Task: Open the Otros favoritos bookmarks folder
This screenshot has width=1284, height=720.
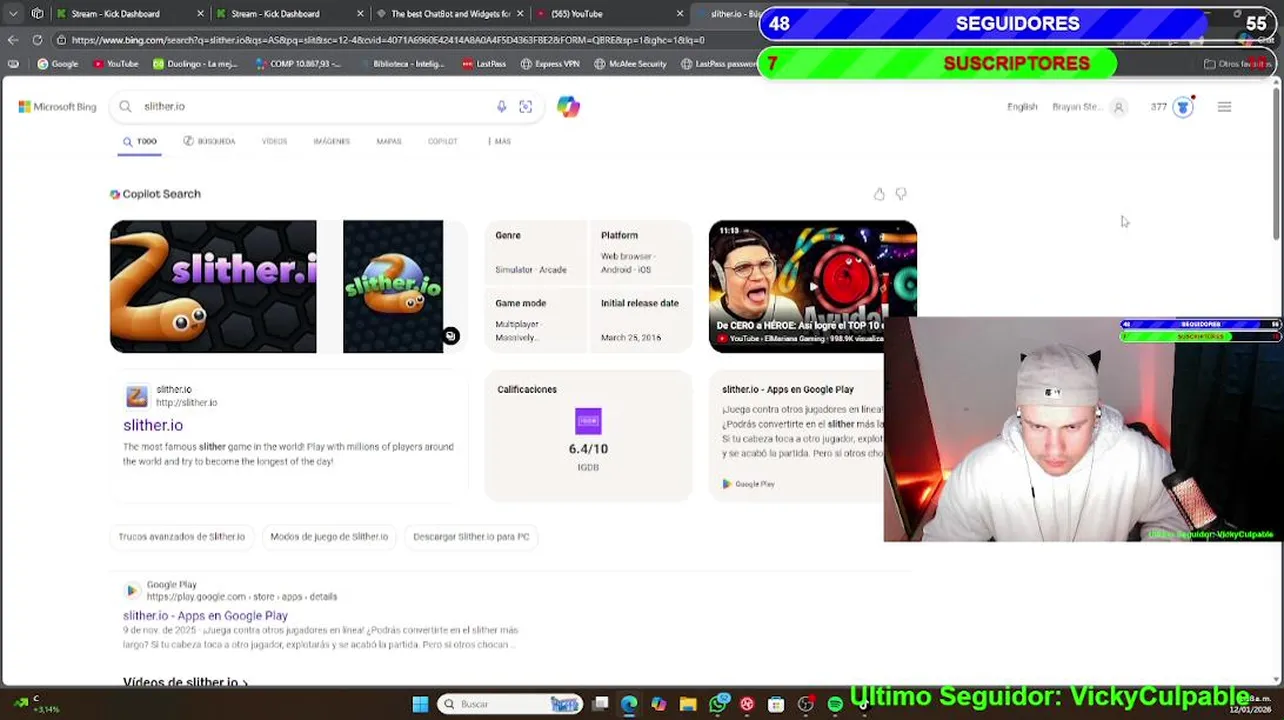Action: [x=1237, y=64]
